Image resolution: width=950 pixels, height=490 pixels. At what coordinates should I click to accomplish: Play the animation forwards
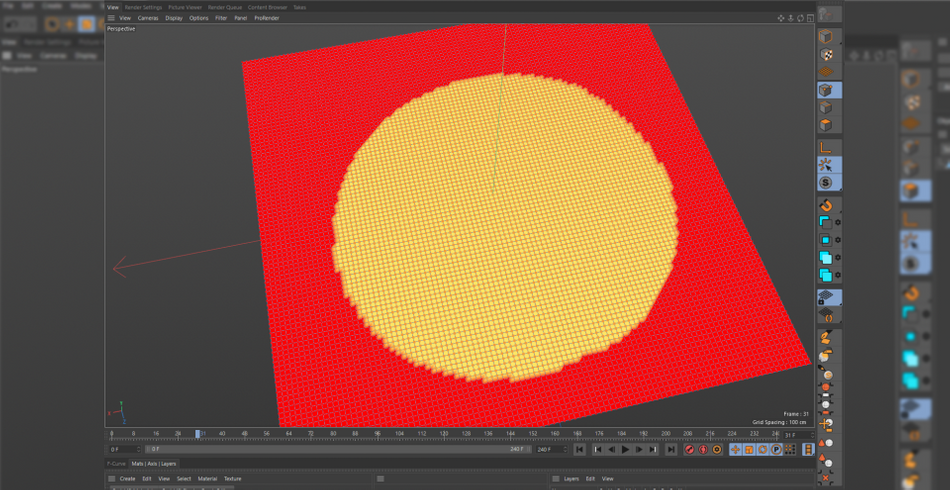click(x=625, y=449)
